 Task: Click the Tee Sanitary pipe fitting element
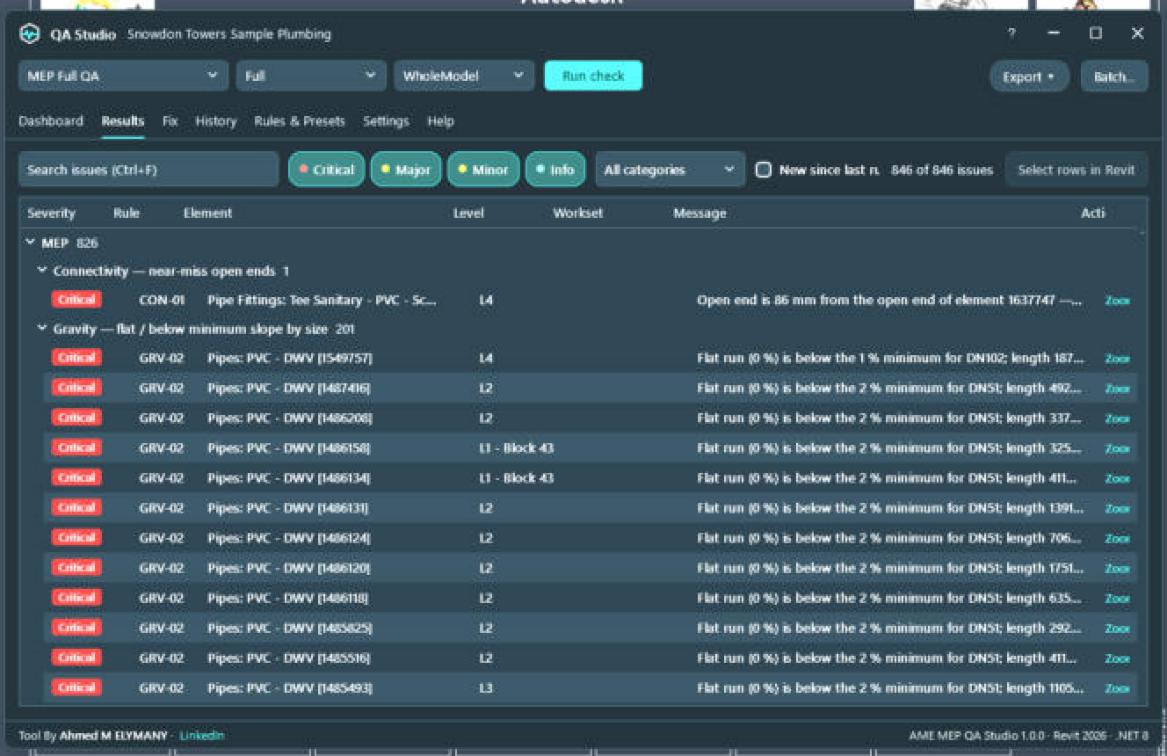(x=322, y=300)
